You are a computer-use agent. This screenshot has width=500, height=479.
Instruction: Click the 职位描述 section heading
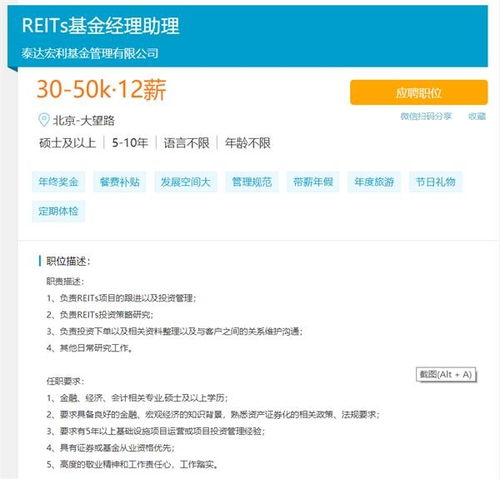point(68,261)
